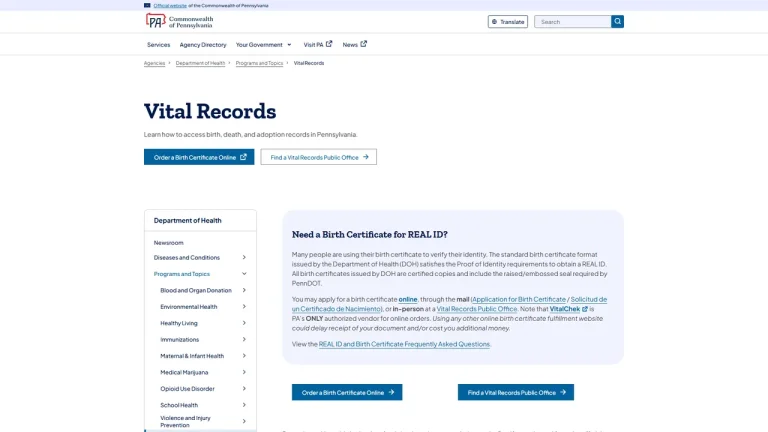The image size is (768, 432).
Task: Open Immunizations sidebar item
Action: click(180, 339)
